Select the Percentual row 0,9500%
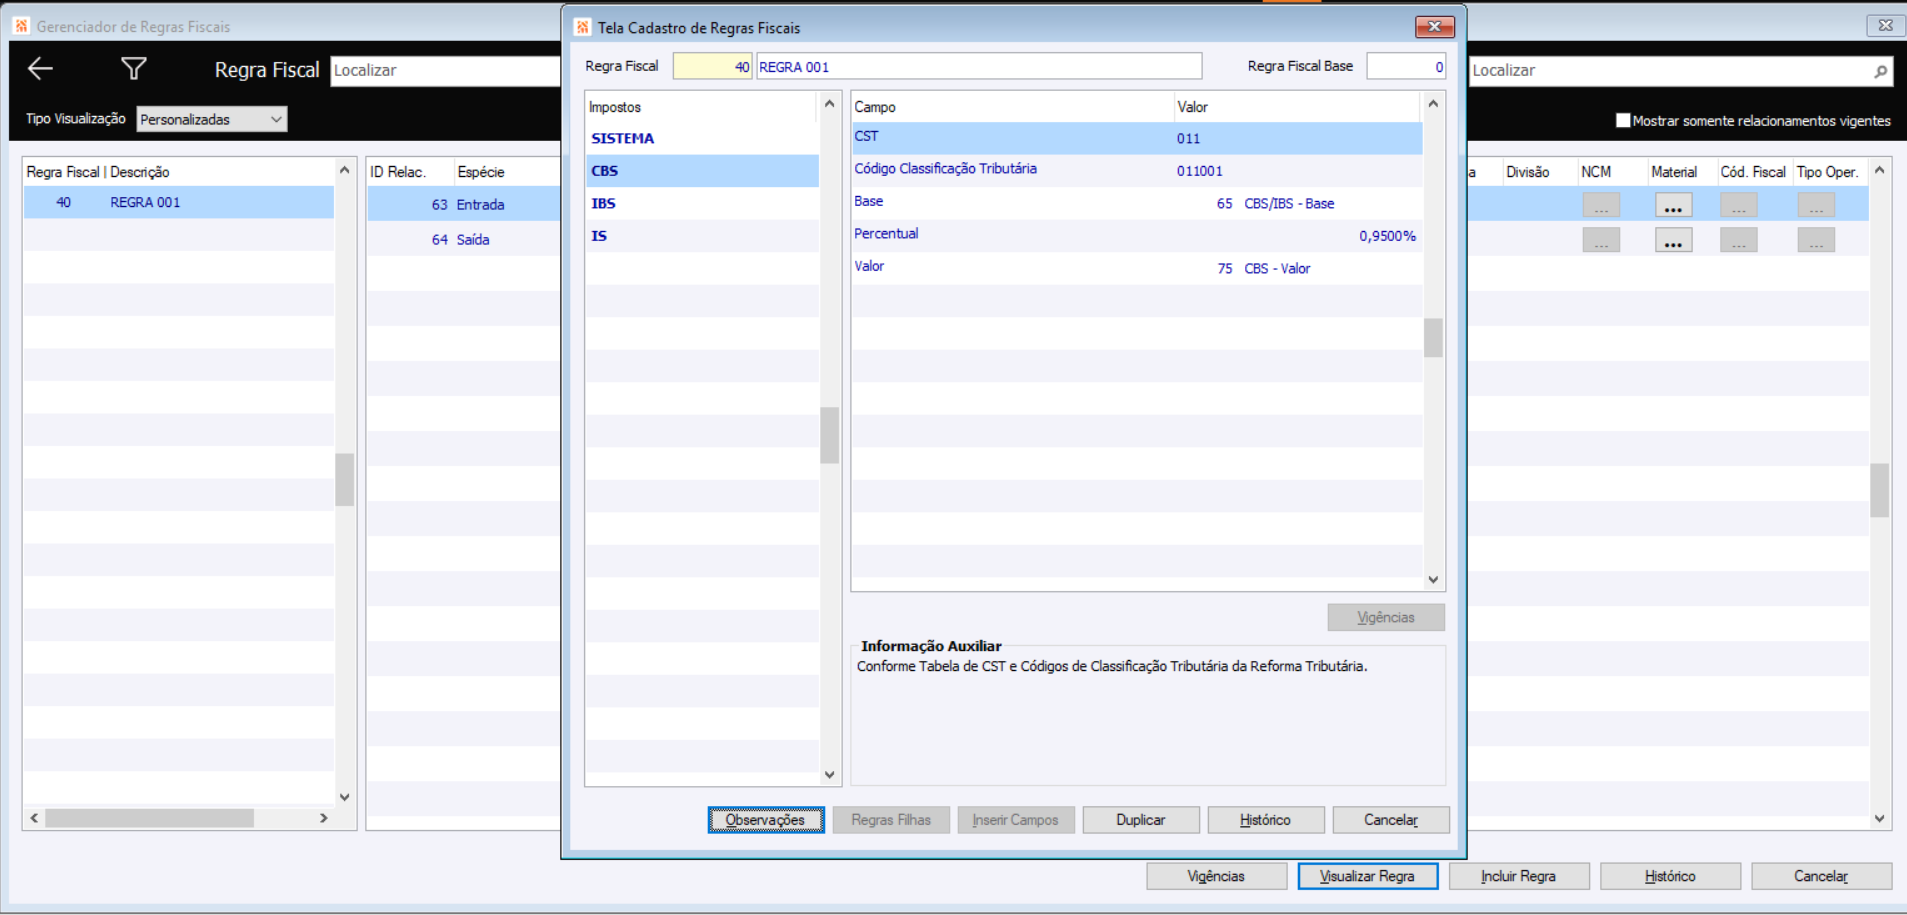The image size is (1907, 915). 1137,235
